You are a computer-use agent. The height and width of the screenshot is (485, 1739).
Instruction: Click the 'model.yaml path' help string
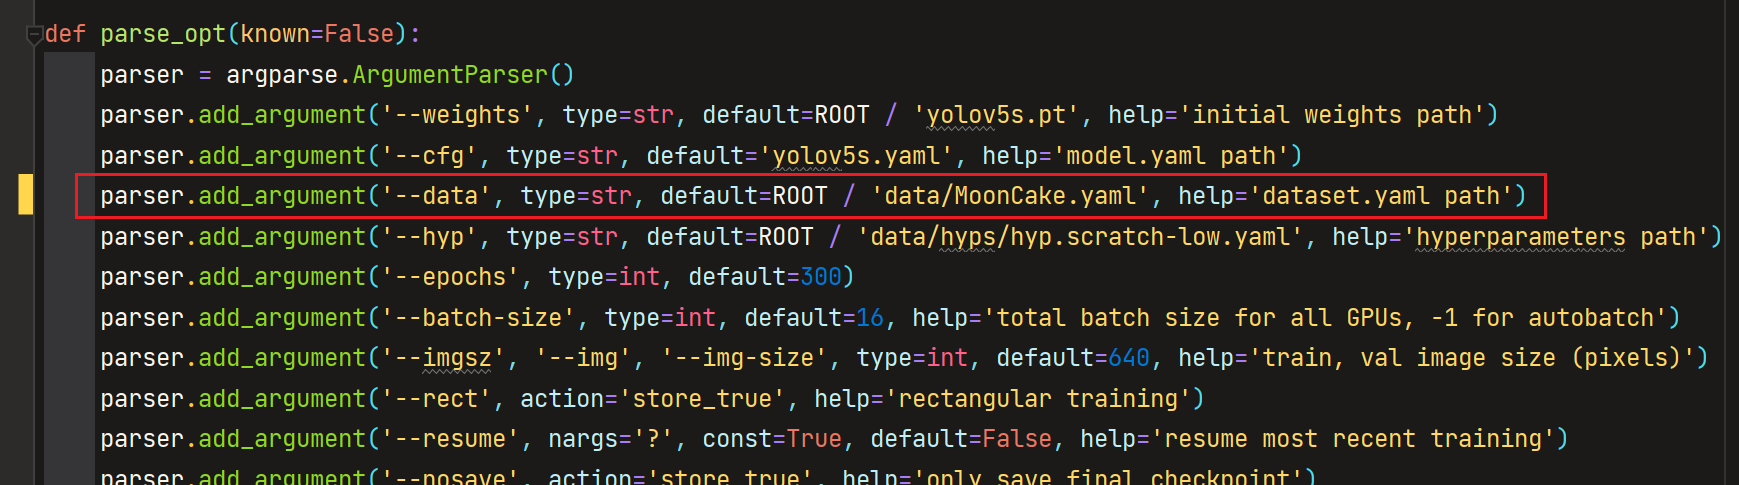tap(1171, 156)
